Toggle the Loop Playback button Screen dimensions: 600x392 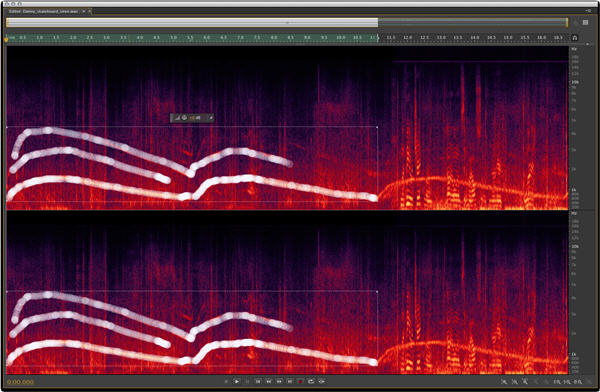tap(311, 381)
